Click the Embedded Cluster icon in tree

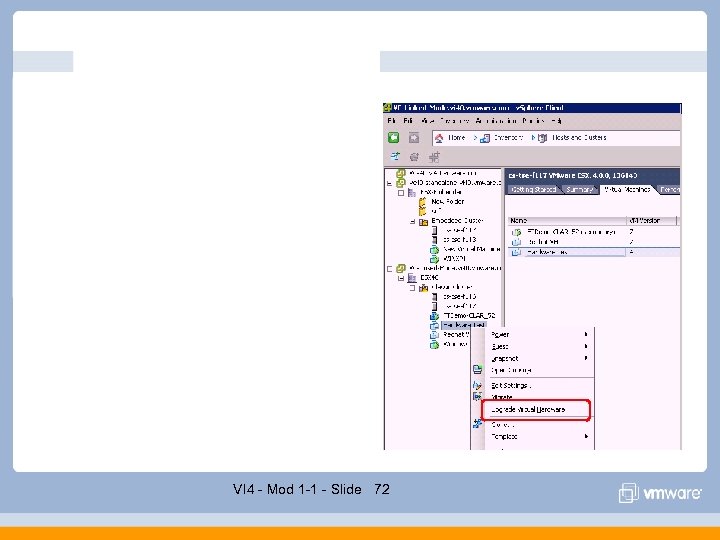[423, 221]
